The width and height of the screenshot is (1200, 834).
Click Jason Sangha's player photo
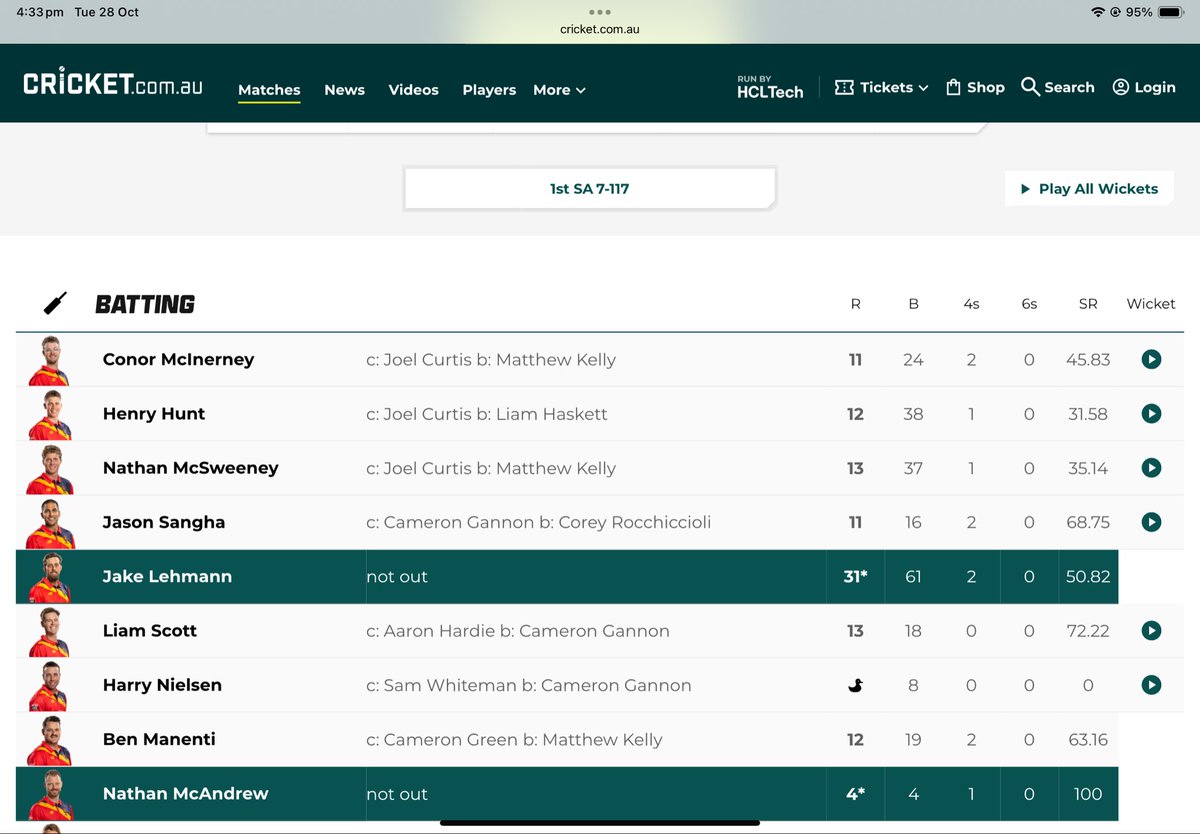48,522
